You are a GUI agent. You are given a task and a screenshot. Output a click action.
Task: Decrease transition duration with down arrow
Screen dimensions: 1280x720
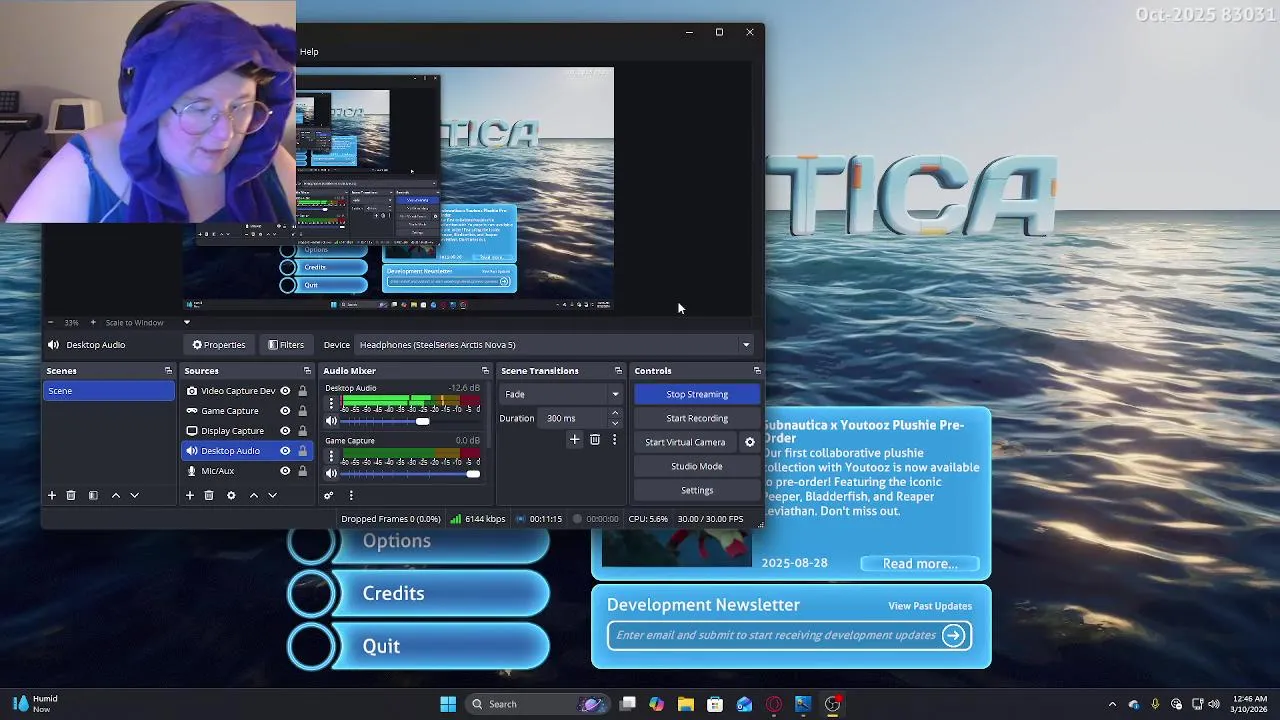tap(614, 423)
